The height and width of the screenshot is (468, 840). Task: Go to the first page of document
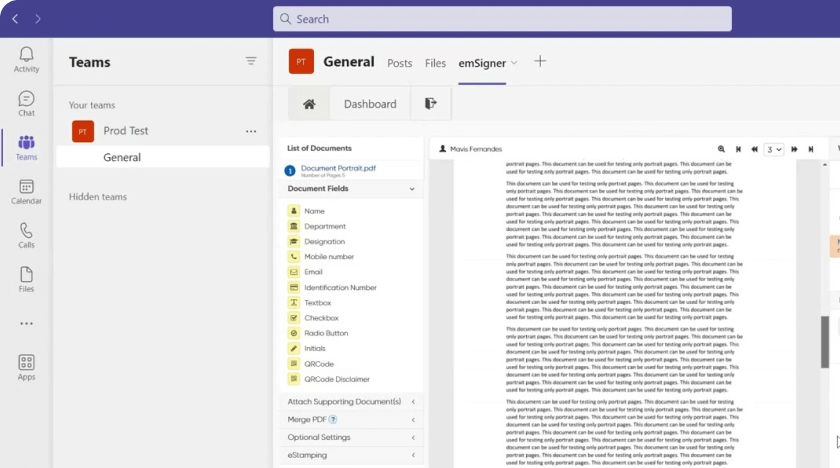(x=738, y=149)
